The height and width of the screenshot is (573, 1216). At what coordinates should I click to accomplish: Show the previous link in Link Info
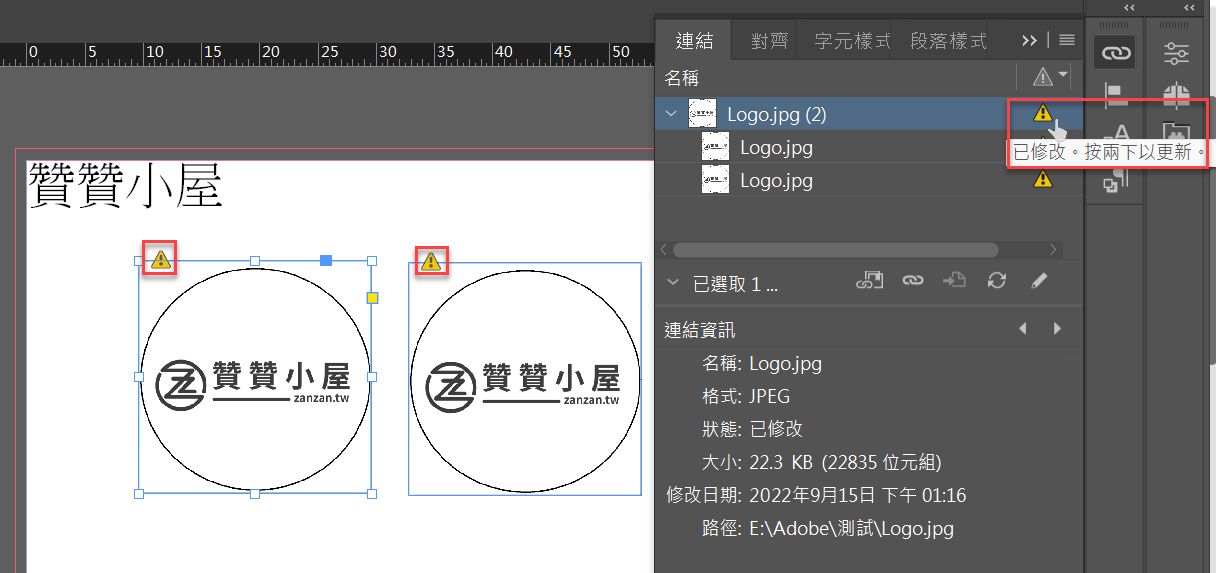1023,329
